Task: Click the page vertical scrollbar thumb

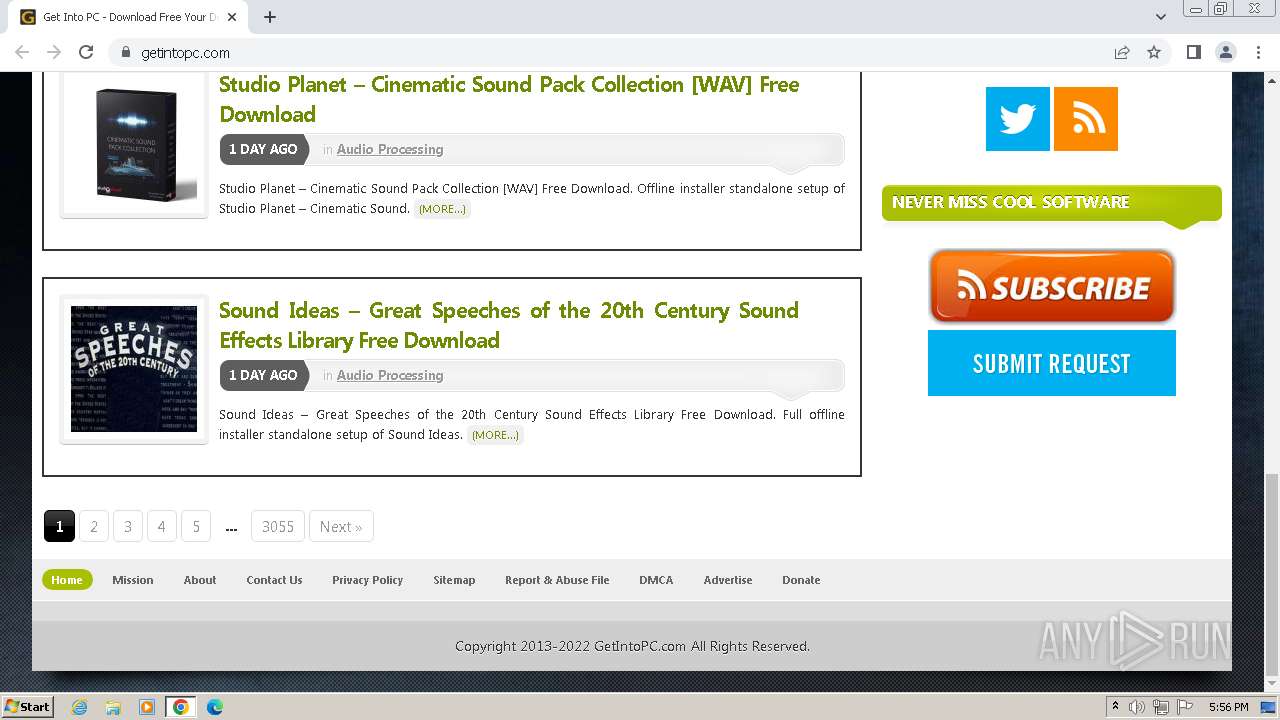Action: tap(1272, 574)
